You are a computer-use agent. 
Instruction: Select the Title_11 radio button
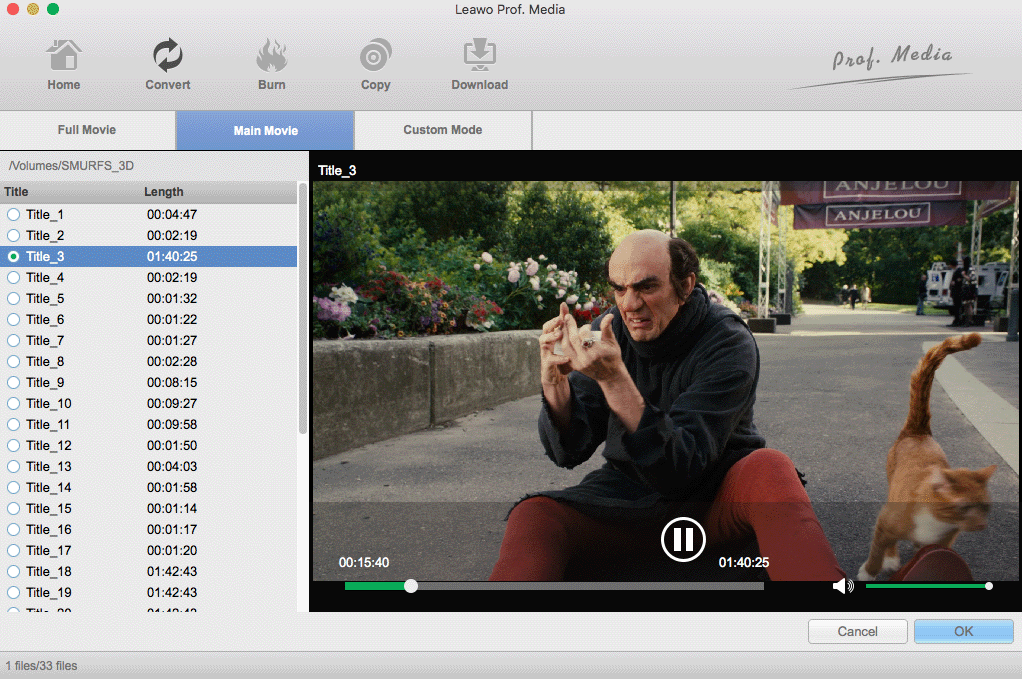(14, 424)
